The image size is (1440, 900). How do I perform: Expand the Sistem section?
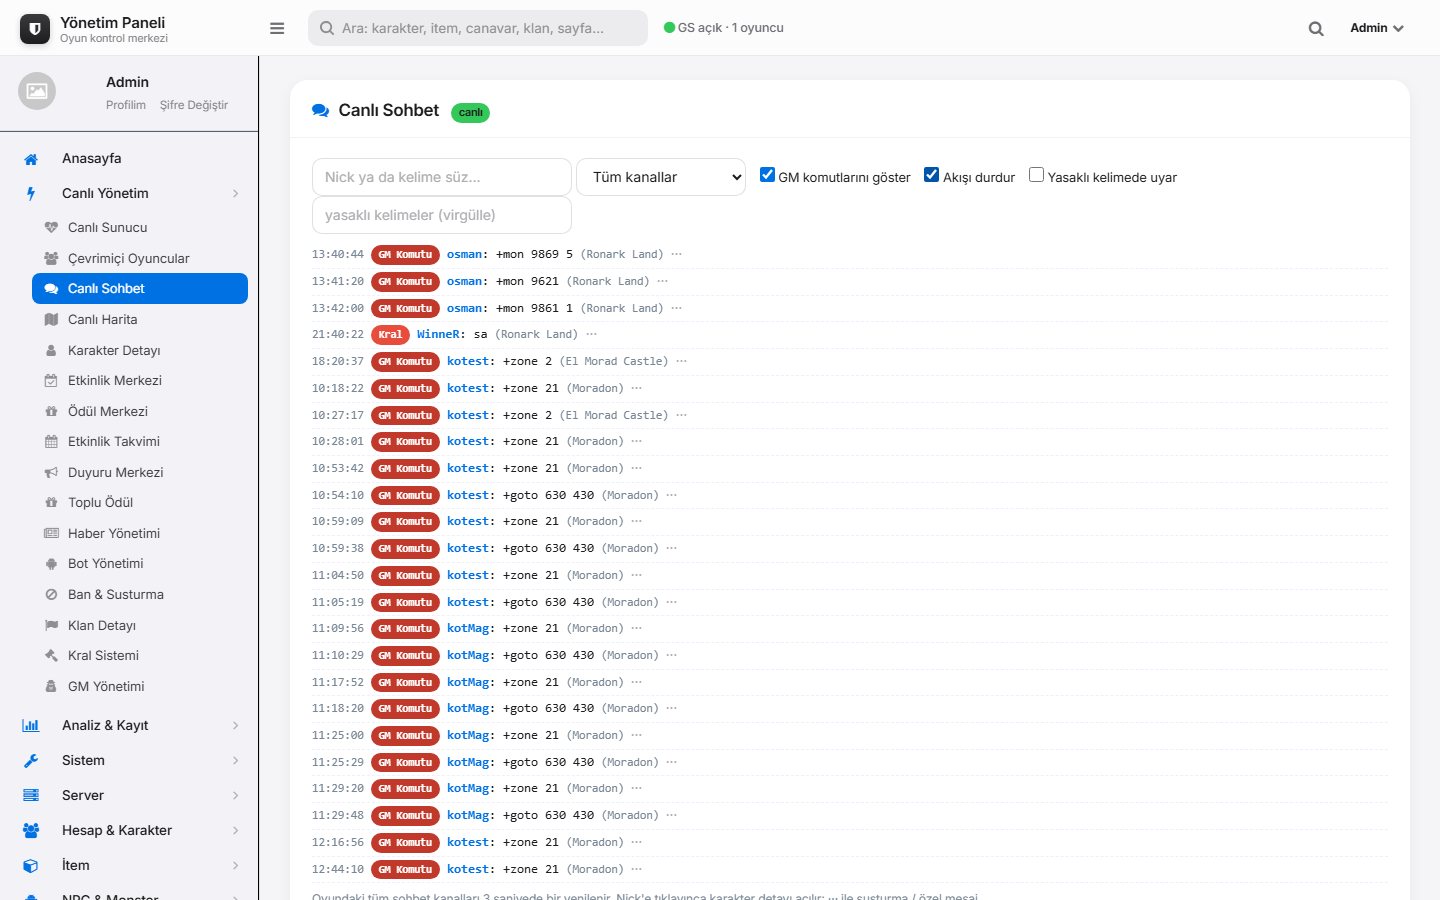click(129, 760)
